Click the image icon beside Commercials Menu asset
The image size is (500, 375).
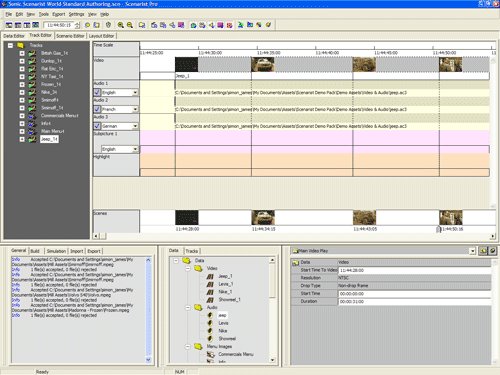pos(210,354)
